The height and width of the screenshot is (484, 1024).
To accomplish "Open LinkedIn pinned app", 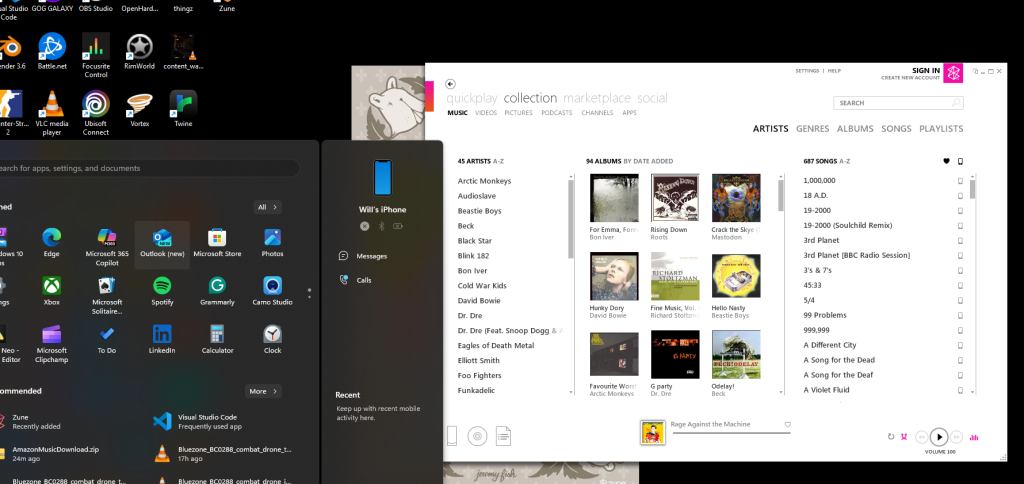I will (162, 340).
